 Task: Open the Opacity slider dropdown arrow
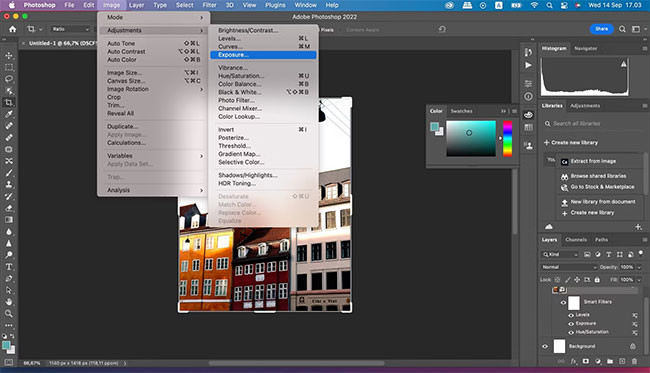tap(639, 267)
